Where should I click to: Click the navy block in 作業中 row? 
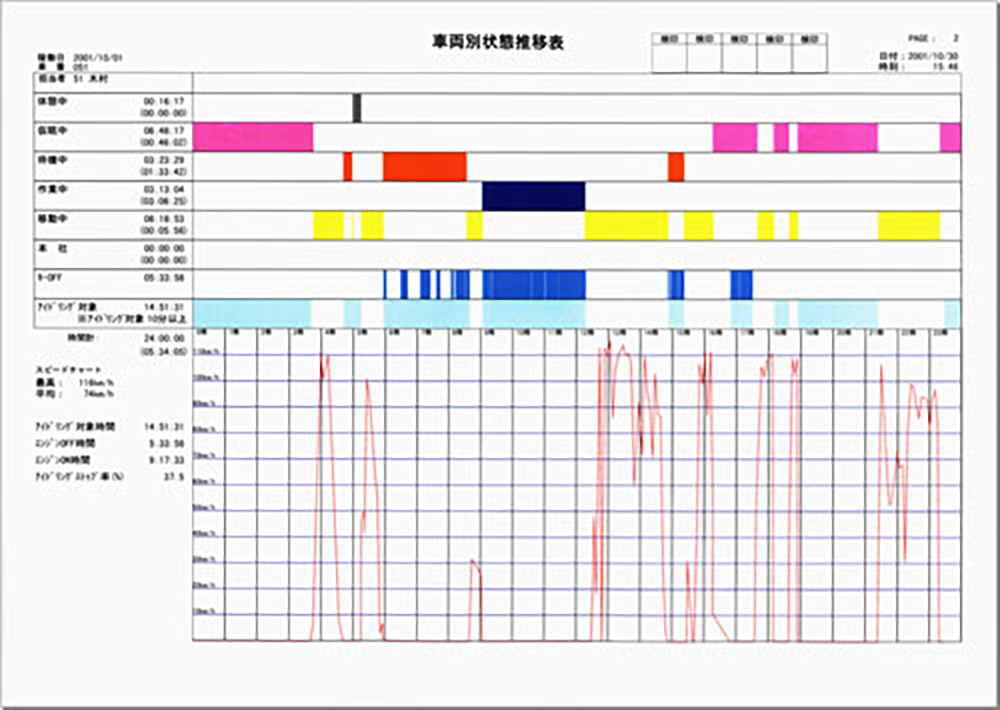click(534, 196)
